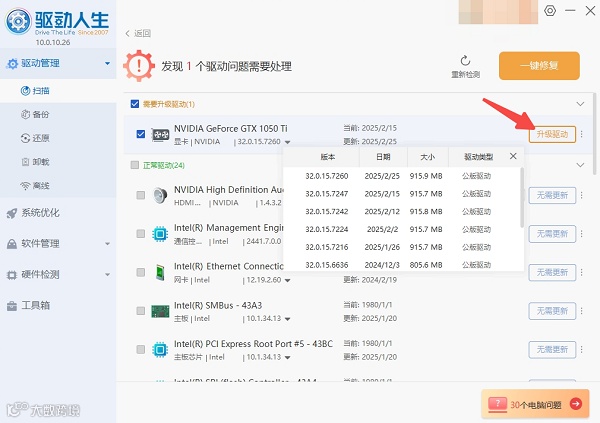Click 无需更新 button for Intel Management Engine
Viewport: 600px width, 423px height.
552,234
